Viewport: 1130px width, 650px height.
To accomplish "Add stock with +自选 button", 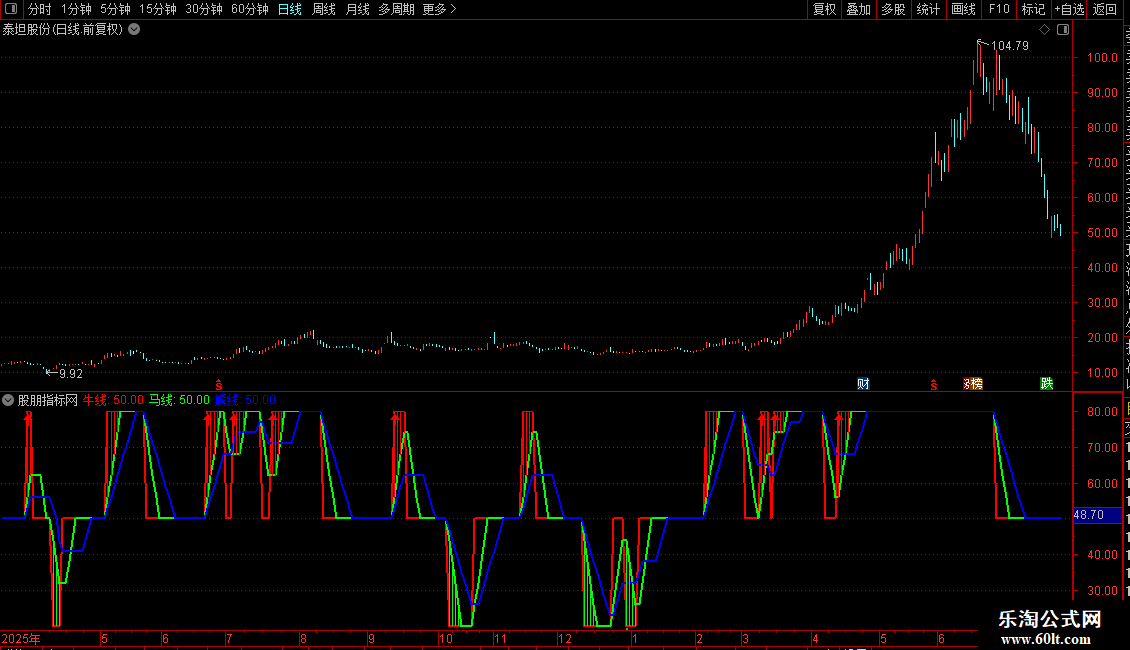I will coord(1069,9).
